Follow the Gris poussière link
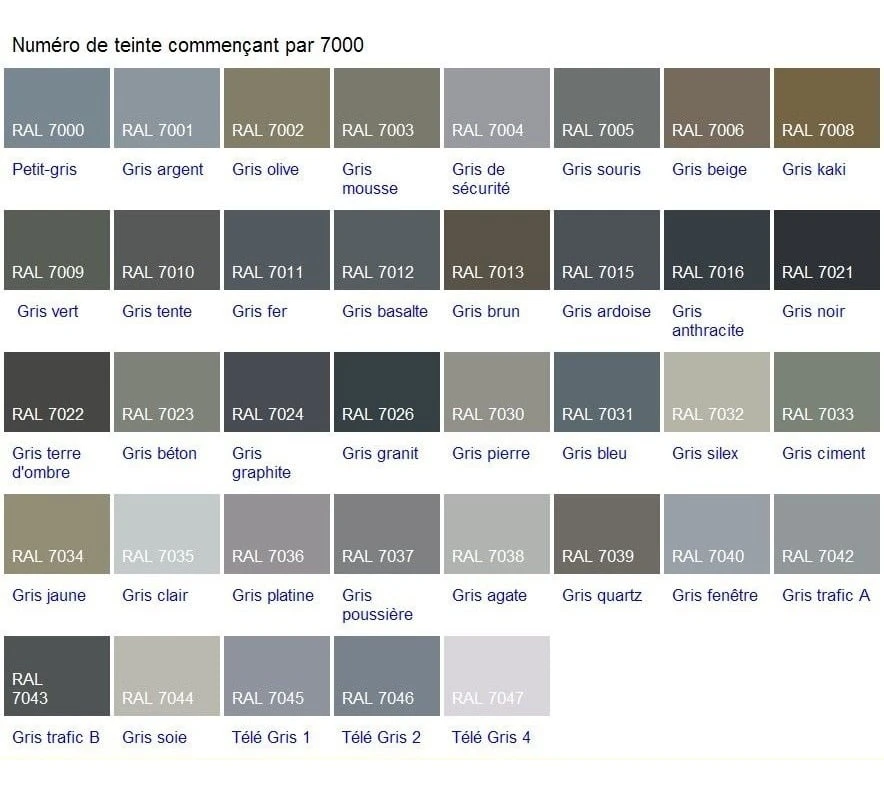The height and width of the screenshot is (796, 884). [377, 605]
